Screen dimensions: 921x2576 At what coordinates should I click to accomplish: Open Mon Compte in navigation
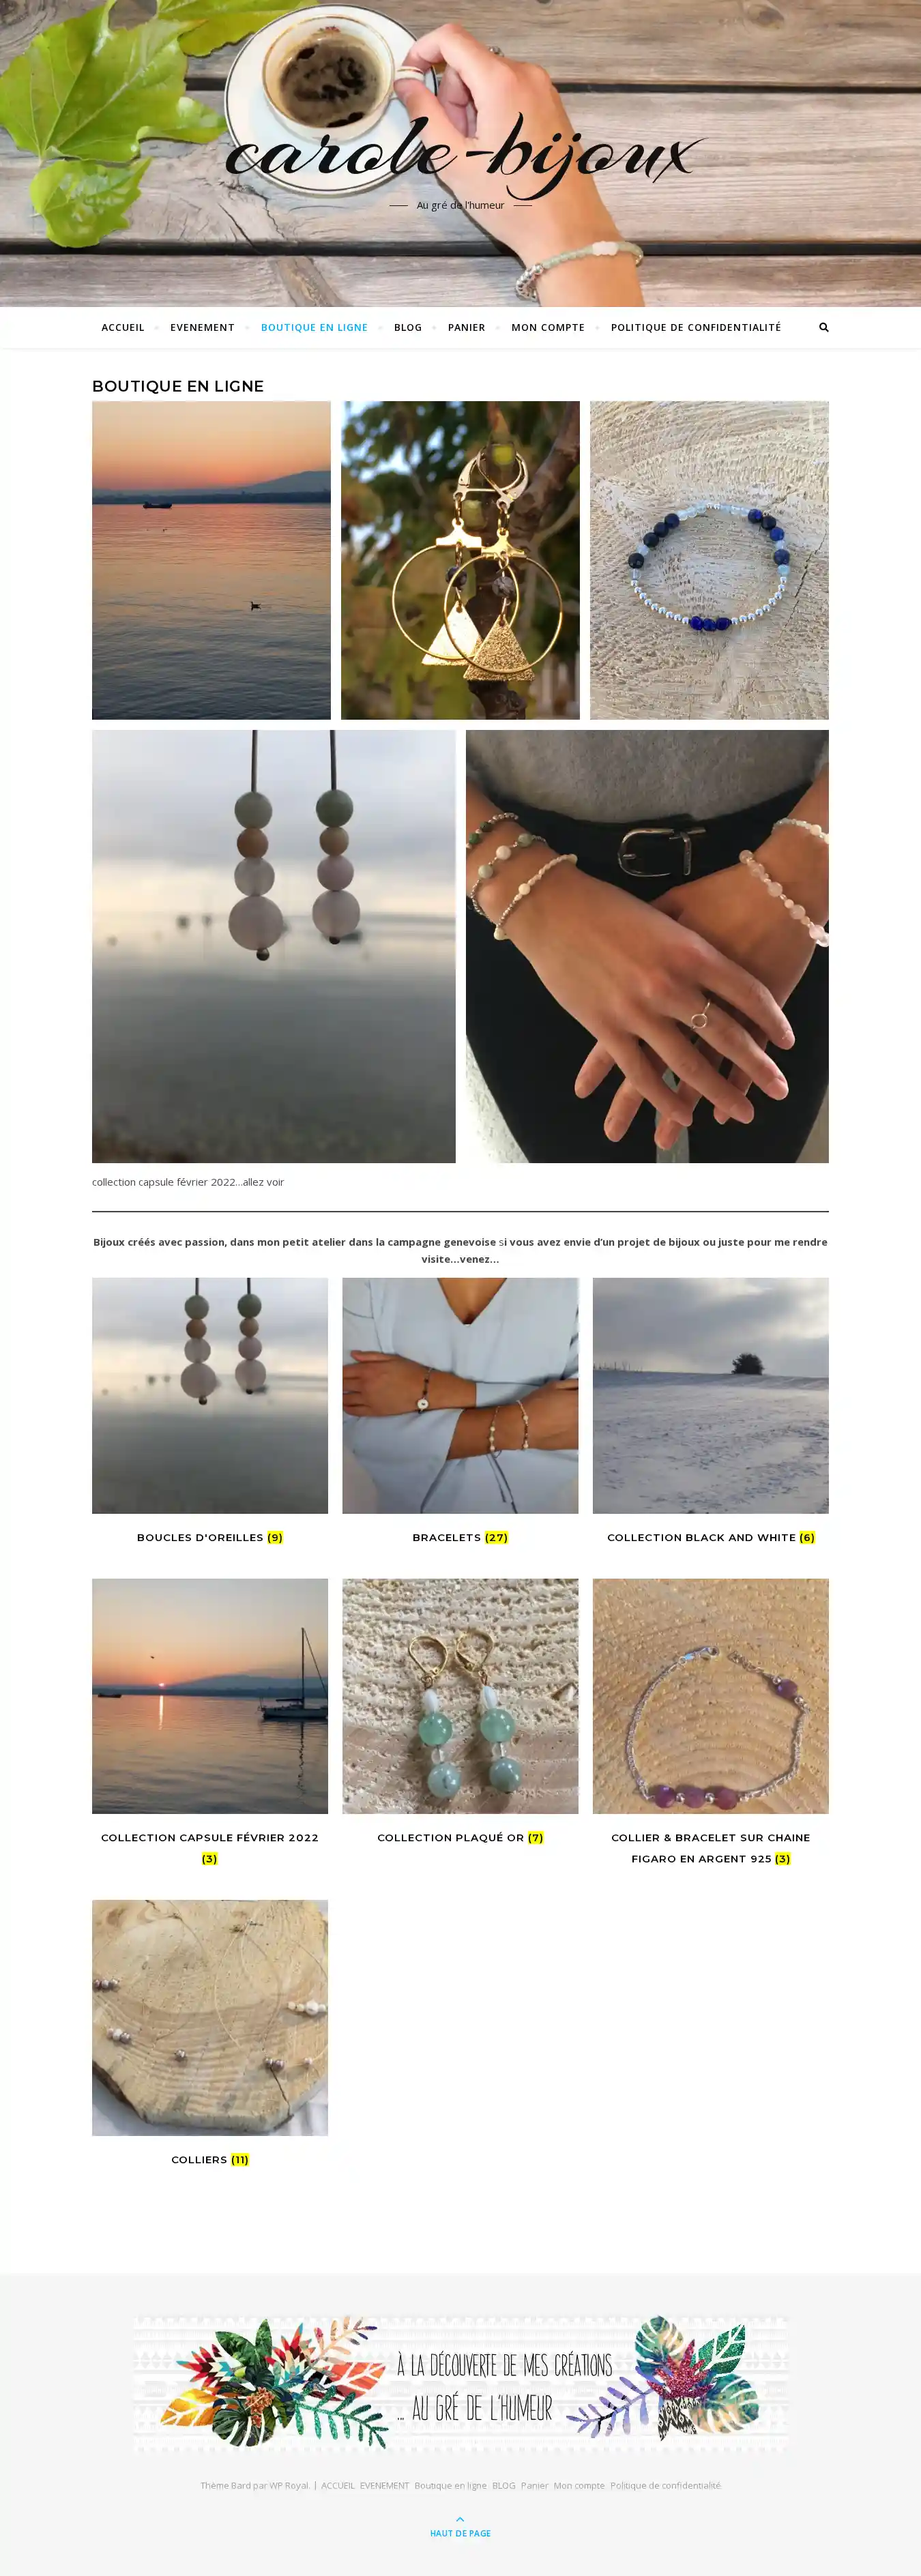[x=548, y=327]
